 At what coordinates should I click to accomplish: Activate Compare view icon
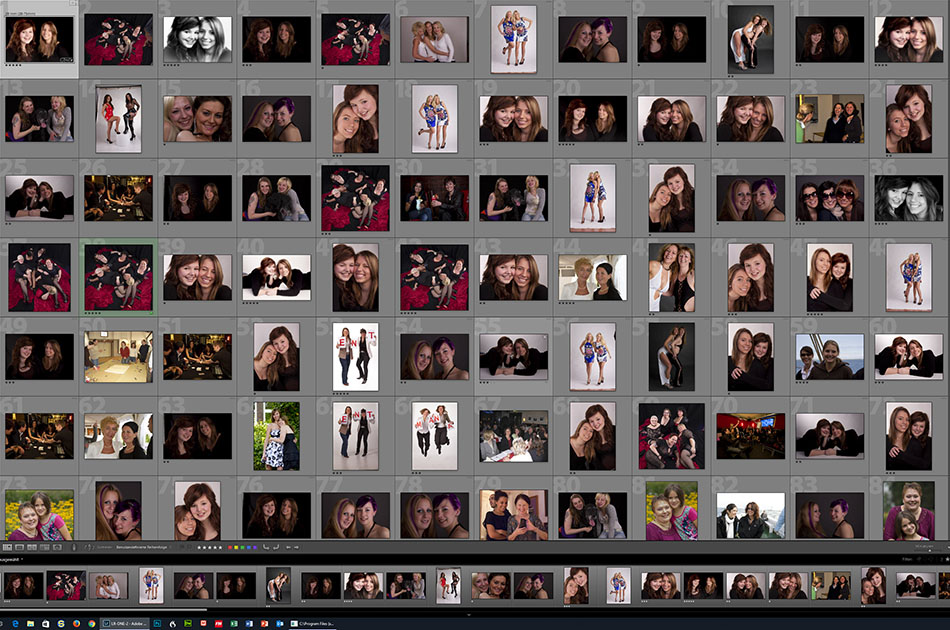point(32,547)
